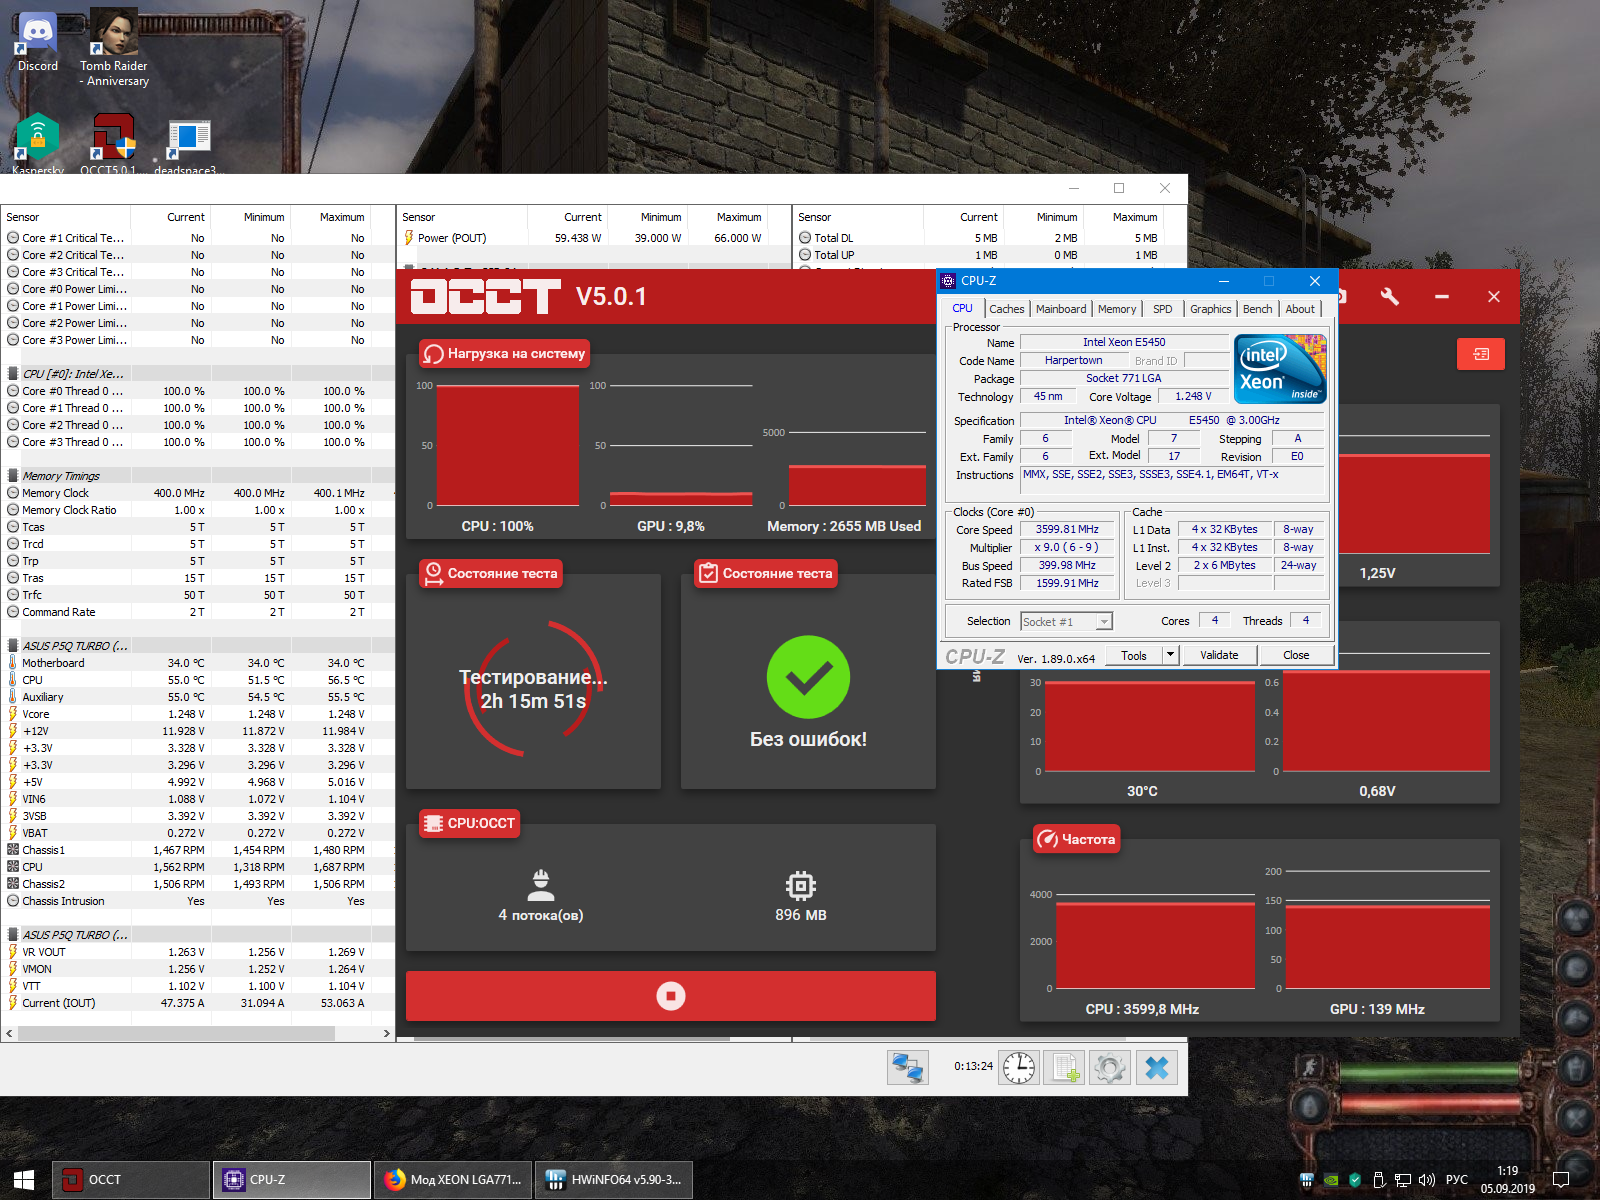Open the Discord desktop shortcut

click(38, 40)
